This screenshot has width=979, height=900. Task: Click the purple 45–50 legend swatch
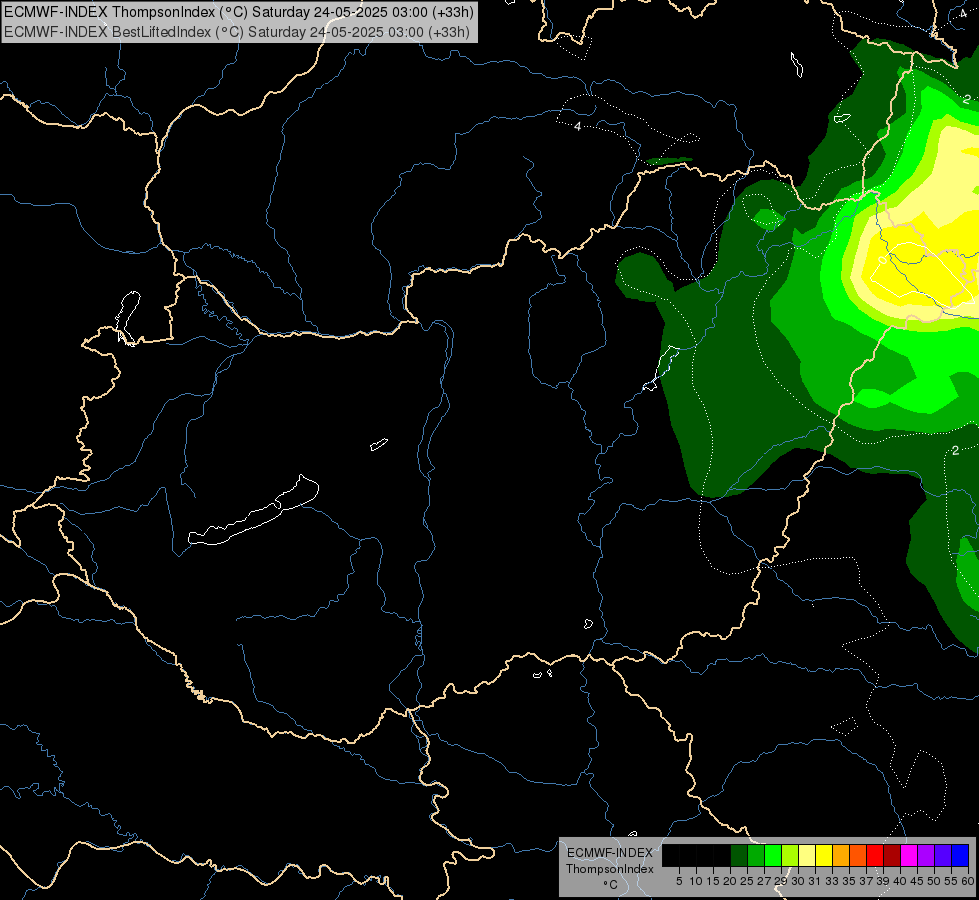[x=926, y=855]
